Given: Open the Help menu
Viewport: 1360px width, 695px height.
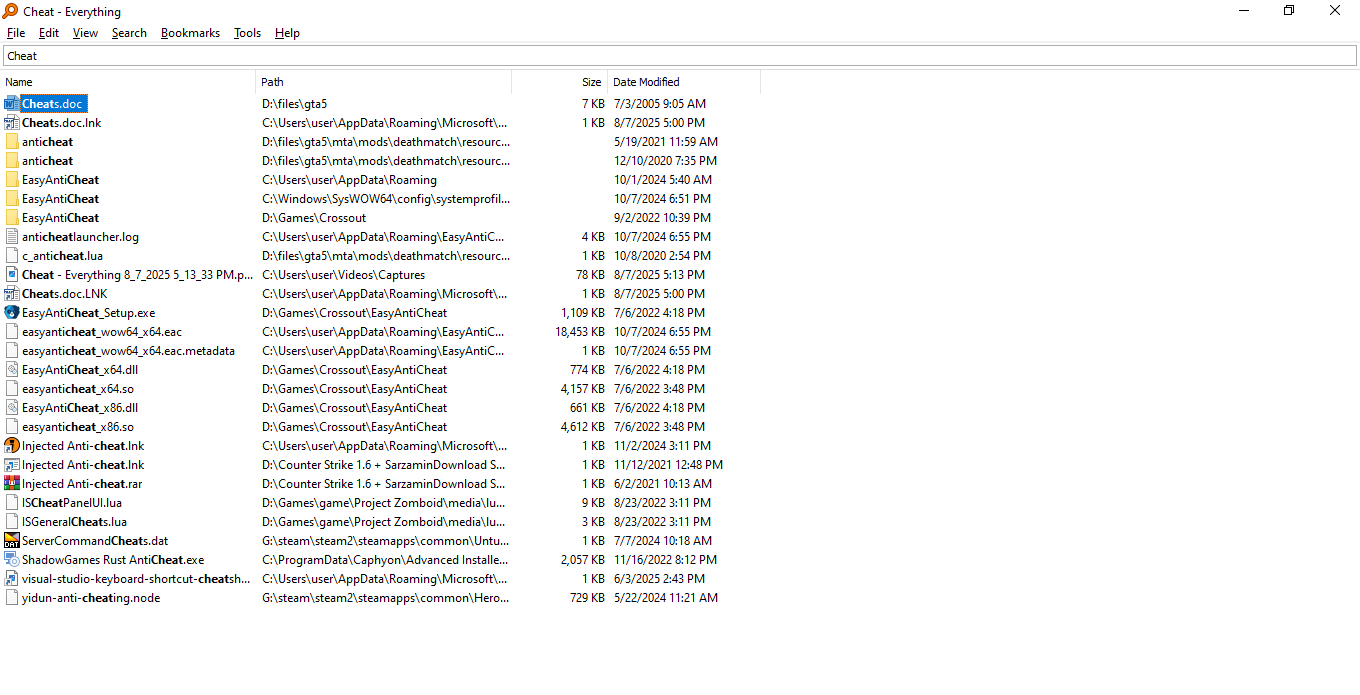Looking at the screenshot, I should (x=287, y=33).
